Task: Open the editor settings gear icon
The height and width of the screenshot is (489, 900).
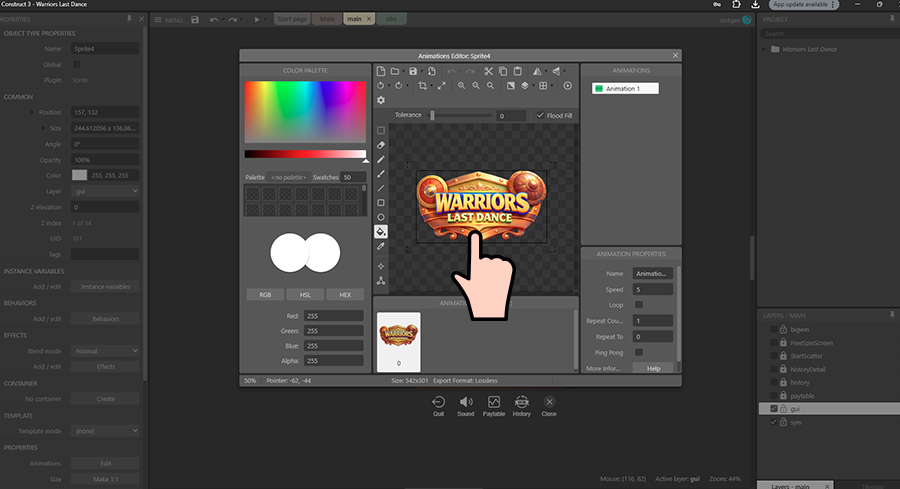Action: tap(381, 100)
